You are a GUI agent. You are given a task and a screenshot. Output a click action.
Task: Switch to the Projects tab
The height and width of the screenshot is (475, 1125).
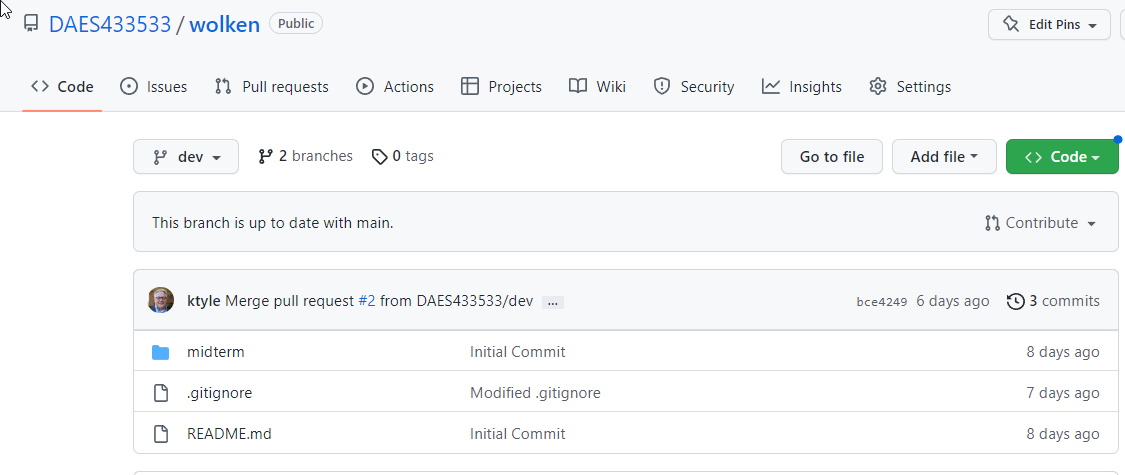tap(501, 87)
